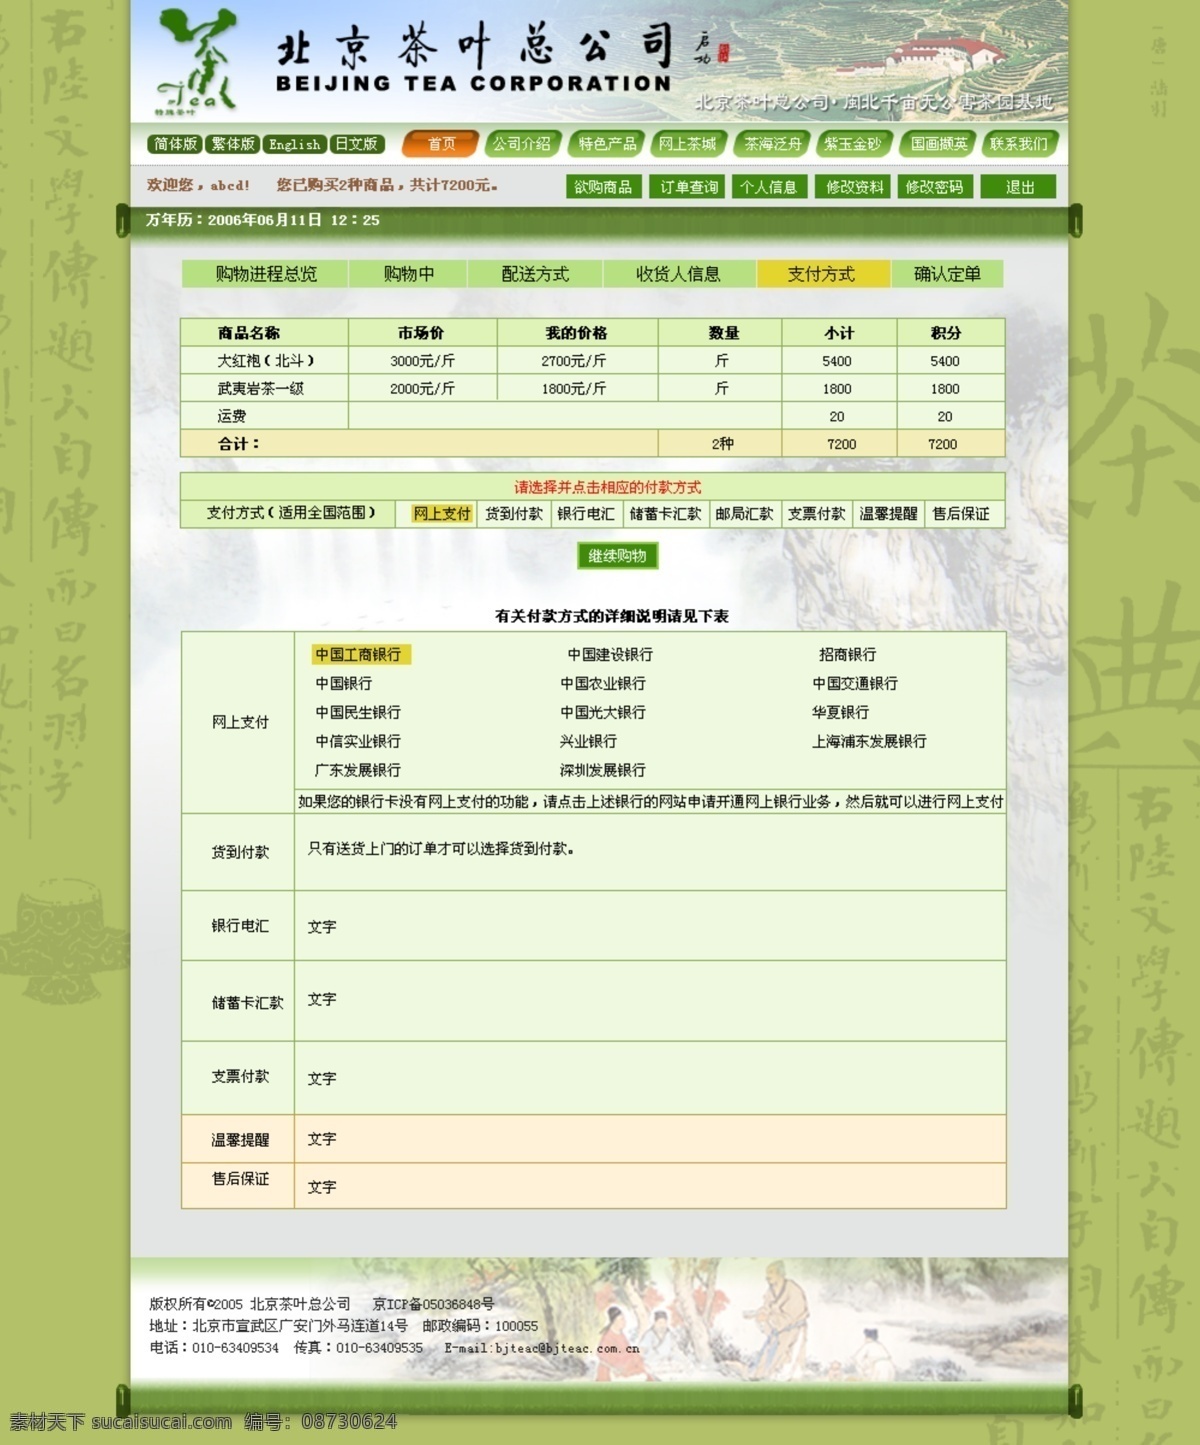
Task: Click the 大红袍(北斗) product name cell
Action: pos(264,361)
